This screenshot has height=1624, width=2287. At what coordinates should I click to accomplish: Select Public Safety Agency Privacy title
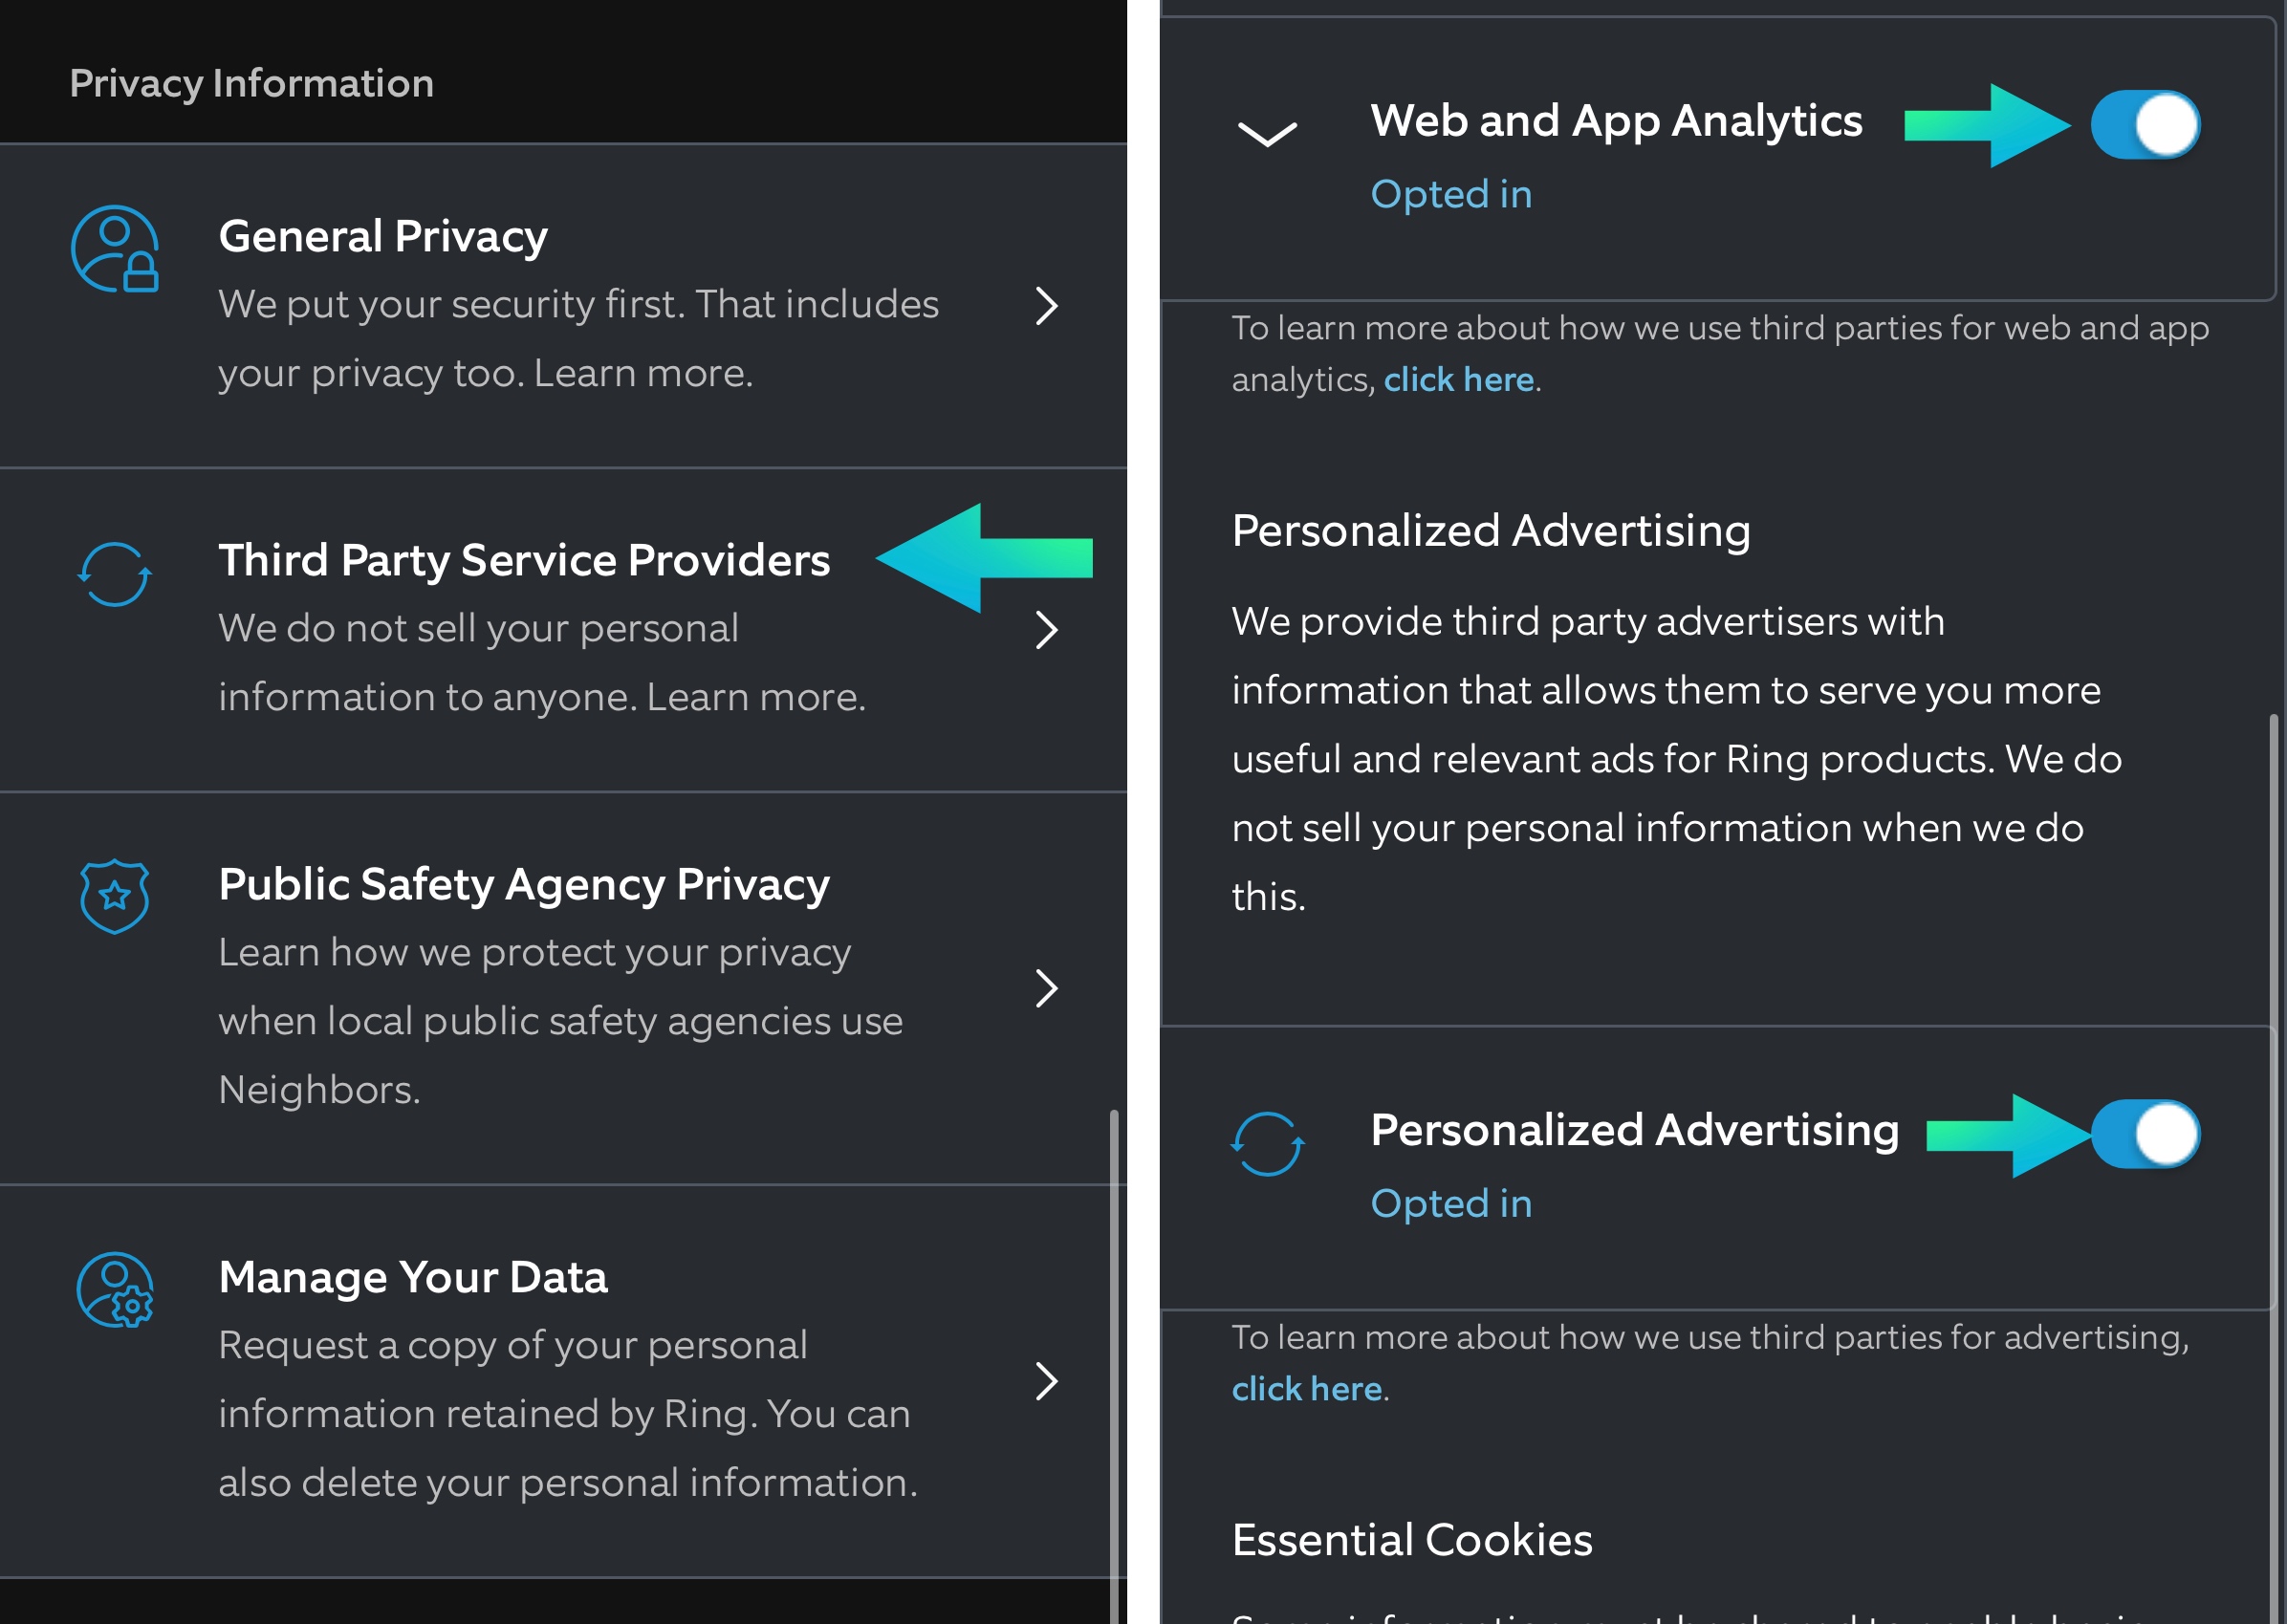pyautogui.click(x=524, y=884)
